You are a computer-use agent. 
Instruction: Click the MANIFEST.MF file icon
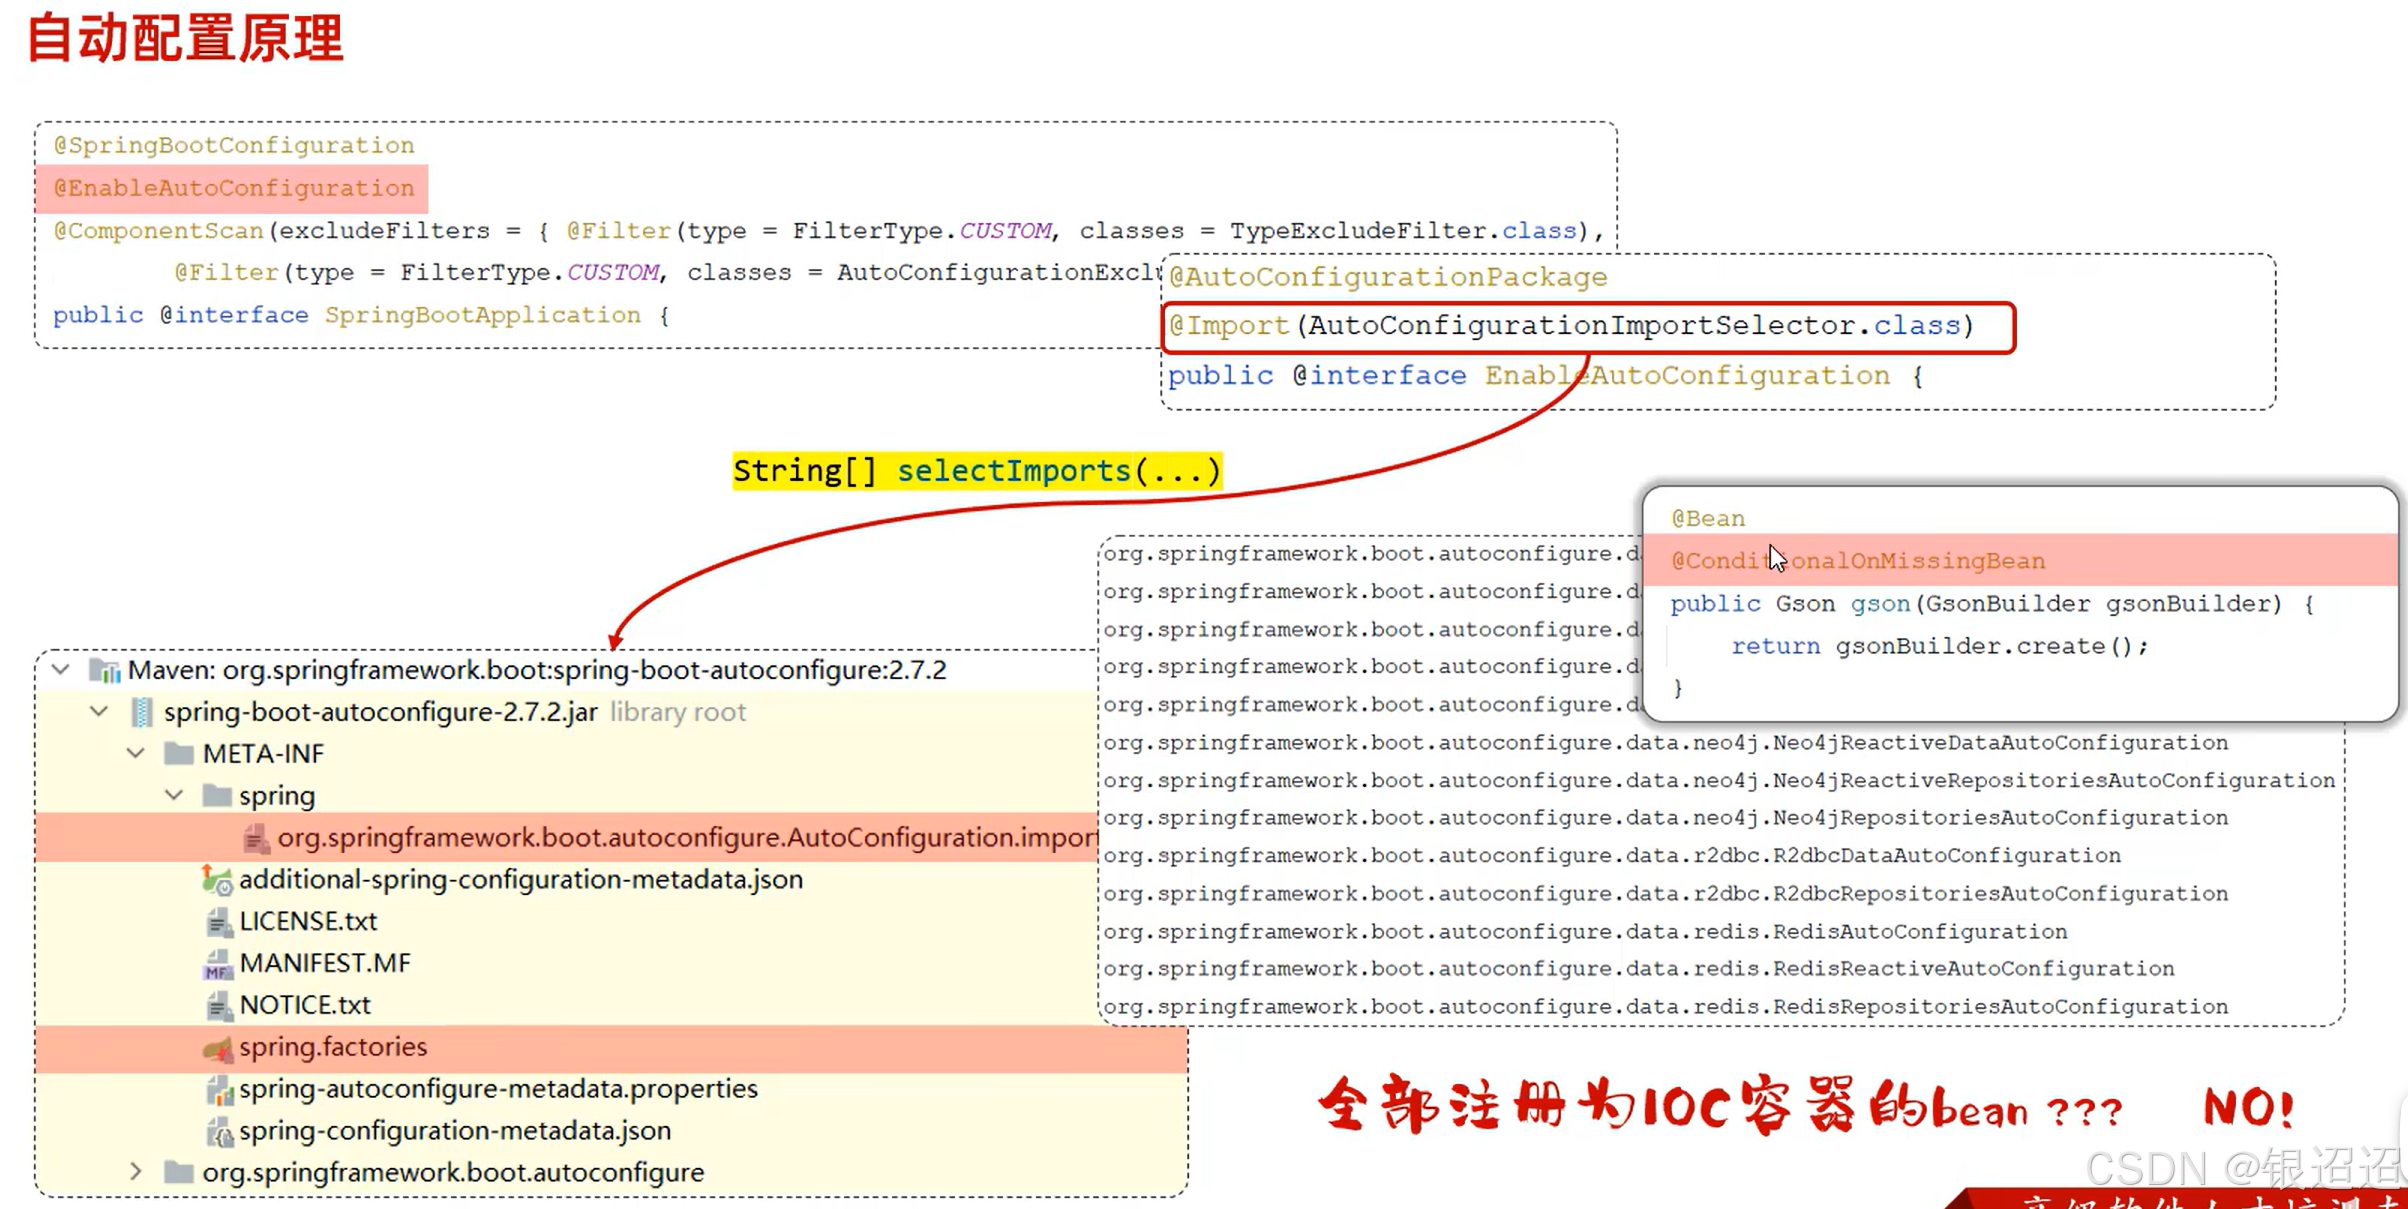(x=217, y=963)
